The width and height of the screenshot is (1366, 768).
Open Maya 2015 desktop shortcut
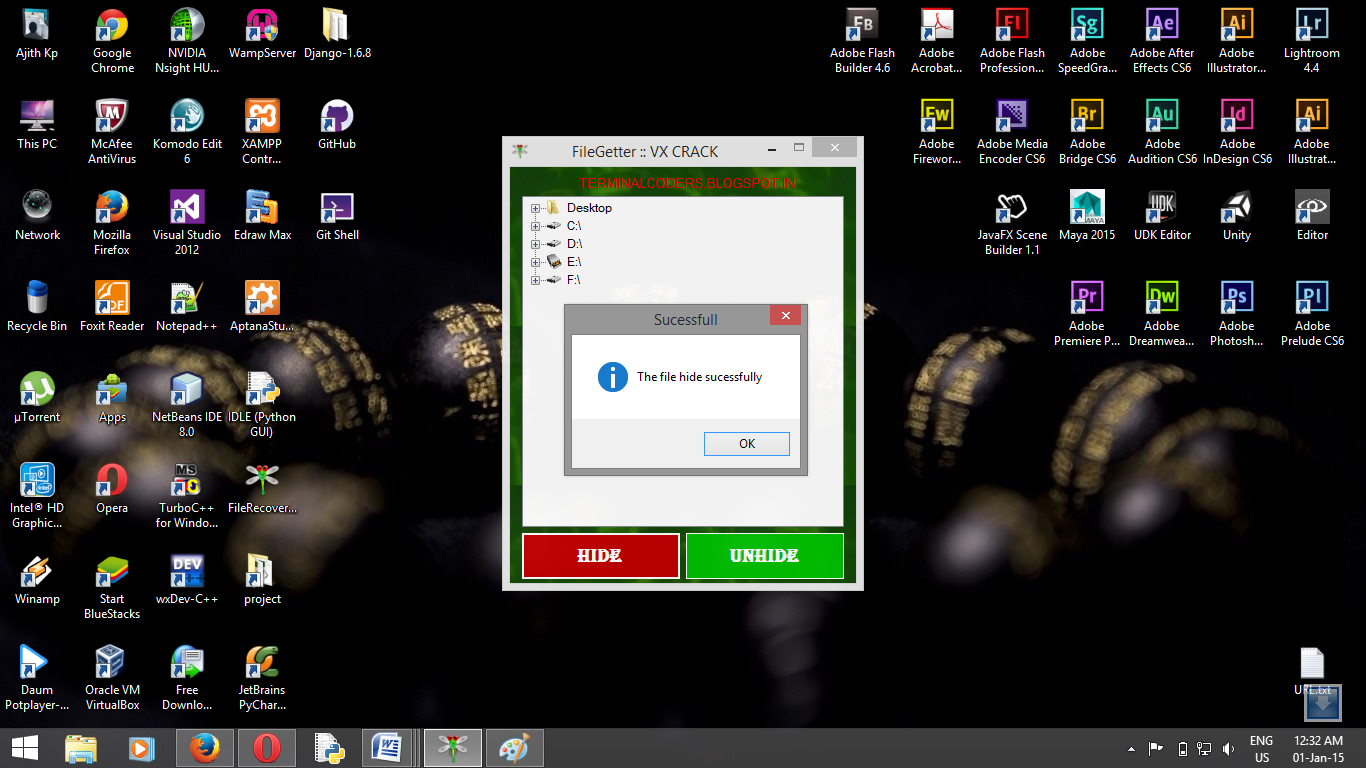tap(1087, 216)
